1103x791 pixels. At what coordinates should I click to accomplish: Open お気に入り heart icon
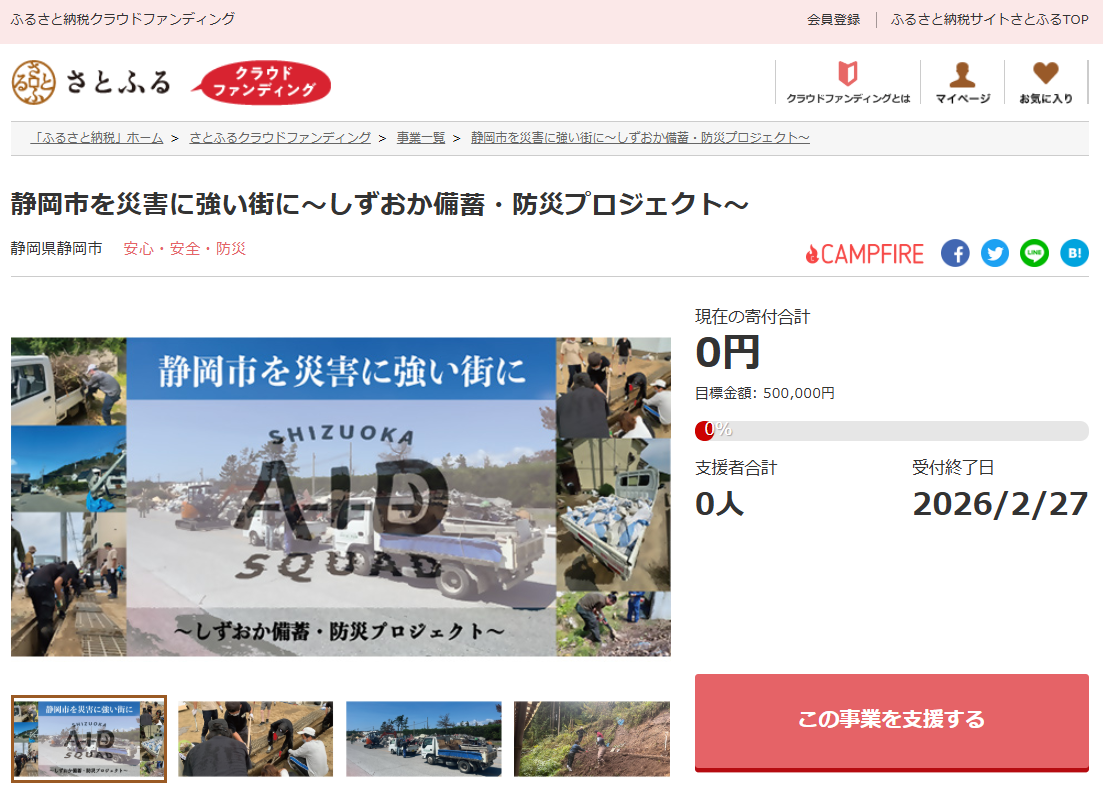coord(1045,82)
